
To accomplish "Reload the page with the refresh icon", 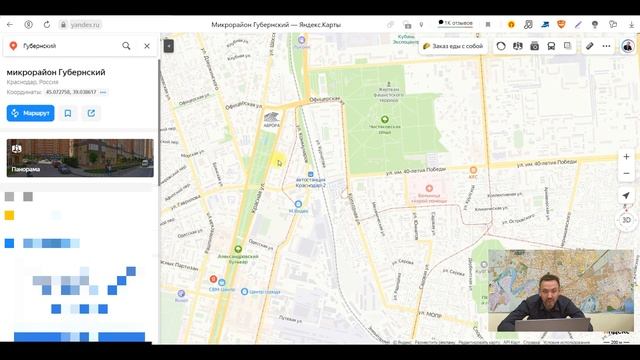I will tap(47, 24).
